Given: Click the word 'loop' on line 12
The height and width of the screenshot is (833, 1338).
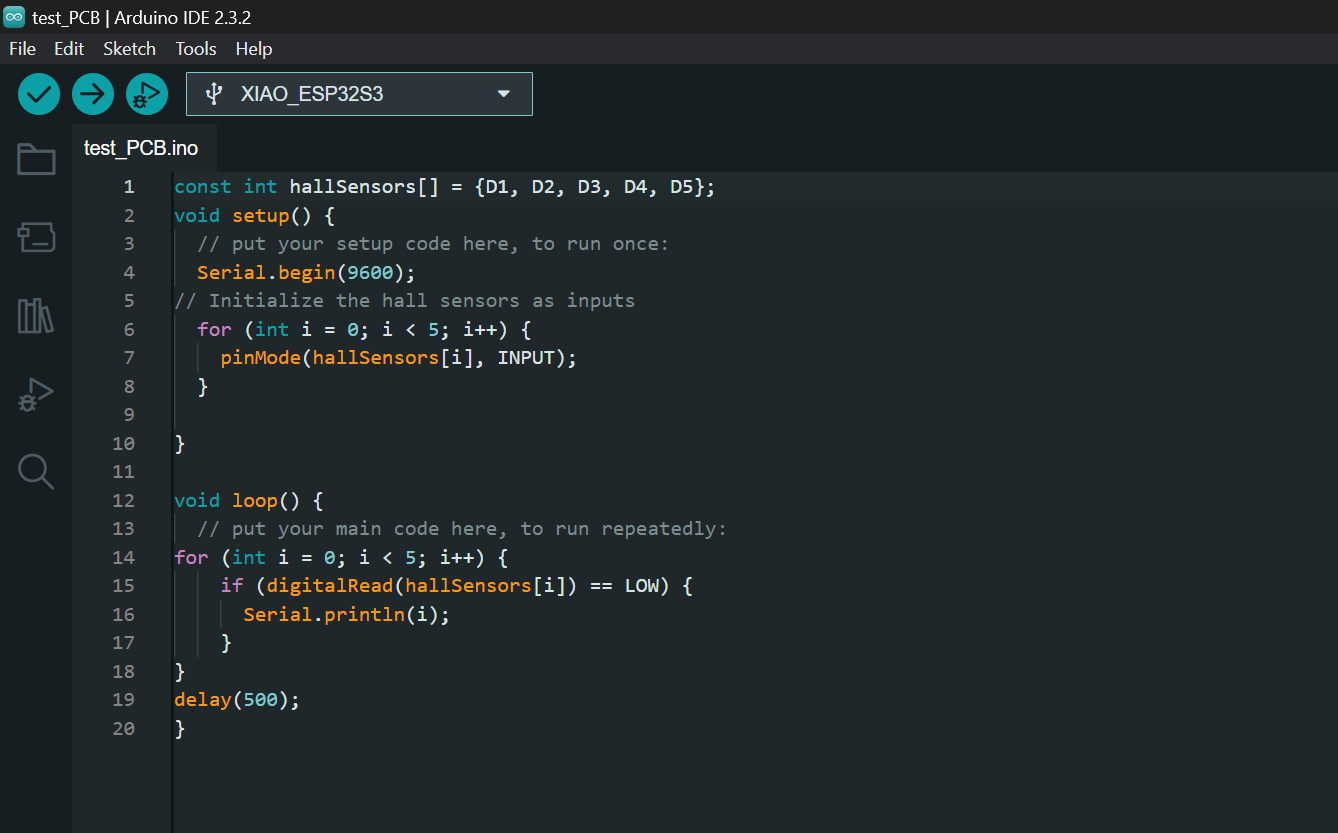Looking at the screenshot, I should [255, 500].
